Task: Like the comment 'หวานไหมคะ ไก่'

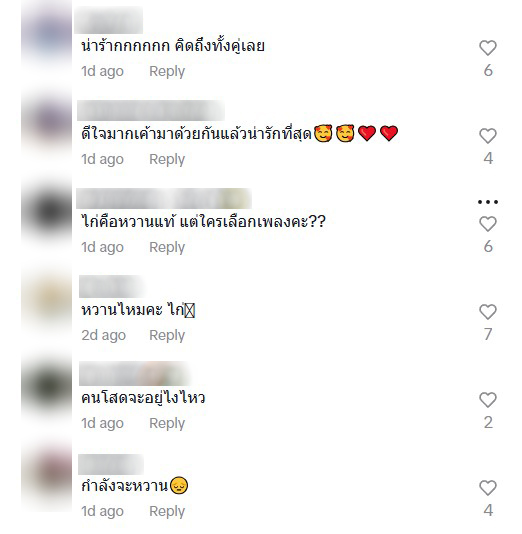Action: (x=488, y=312)
